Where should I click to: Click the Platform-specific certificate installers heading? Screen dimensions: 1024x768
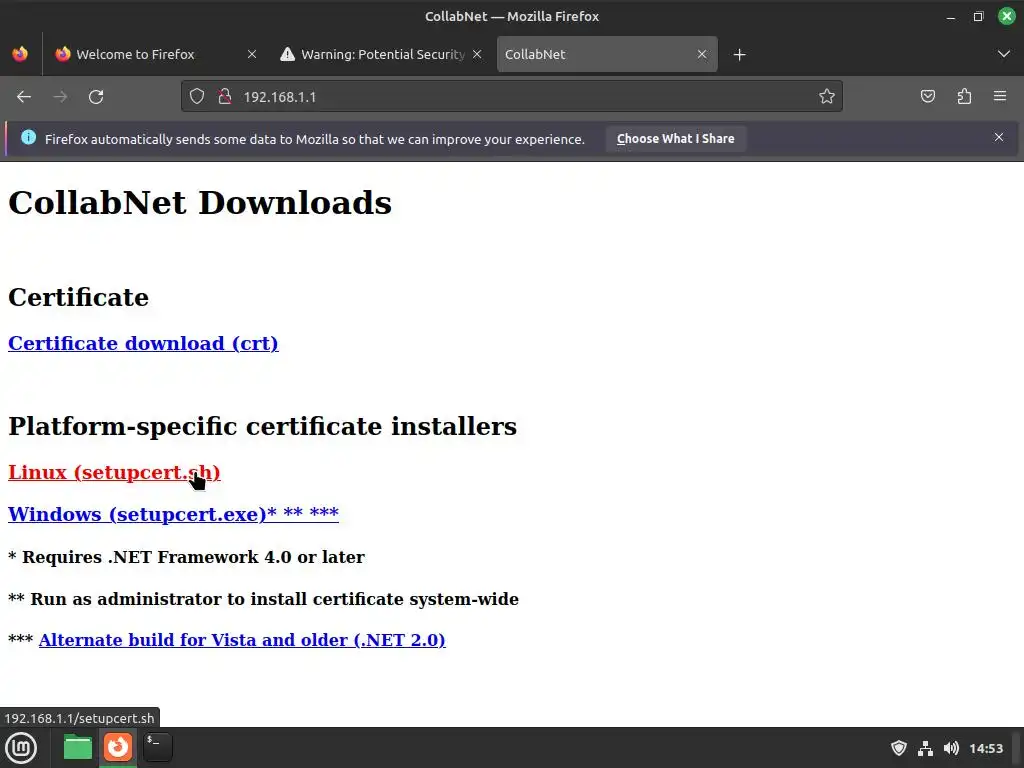263,426
